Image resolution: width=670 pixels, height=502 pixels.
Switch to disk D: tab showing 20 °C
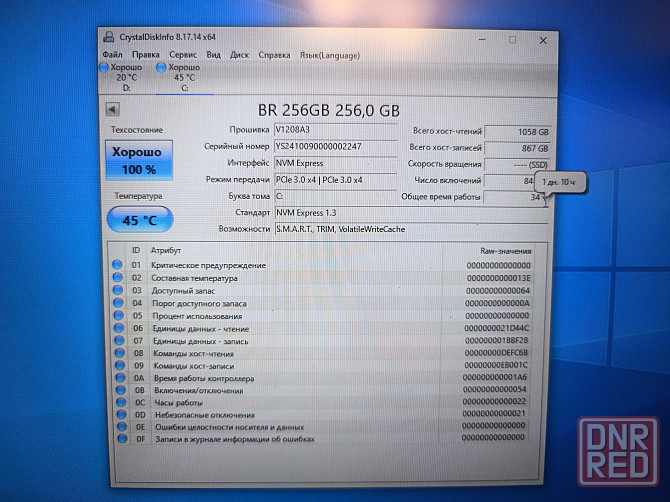(x=126, y=77)
